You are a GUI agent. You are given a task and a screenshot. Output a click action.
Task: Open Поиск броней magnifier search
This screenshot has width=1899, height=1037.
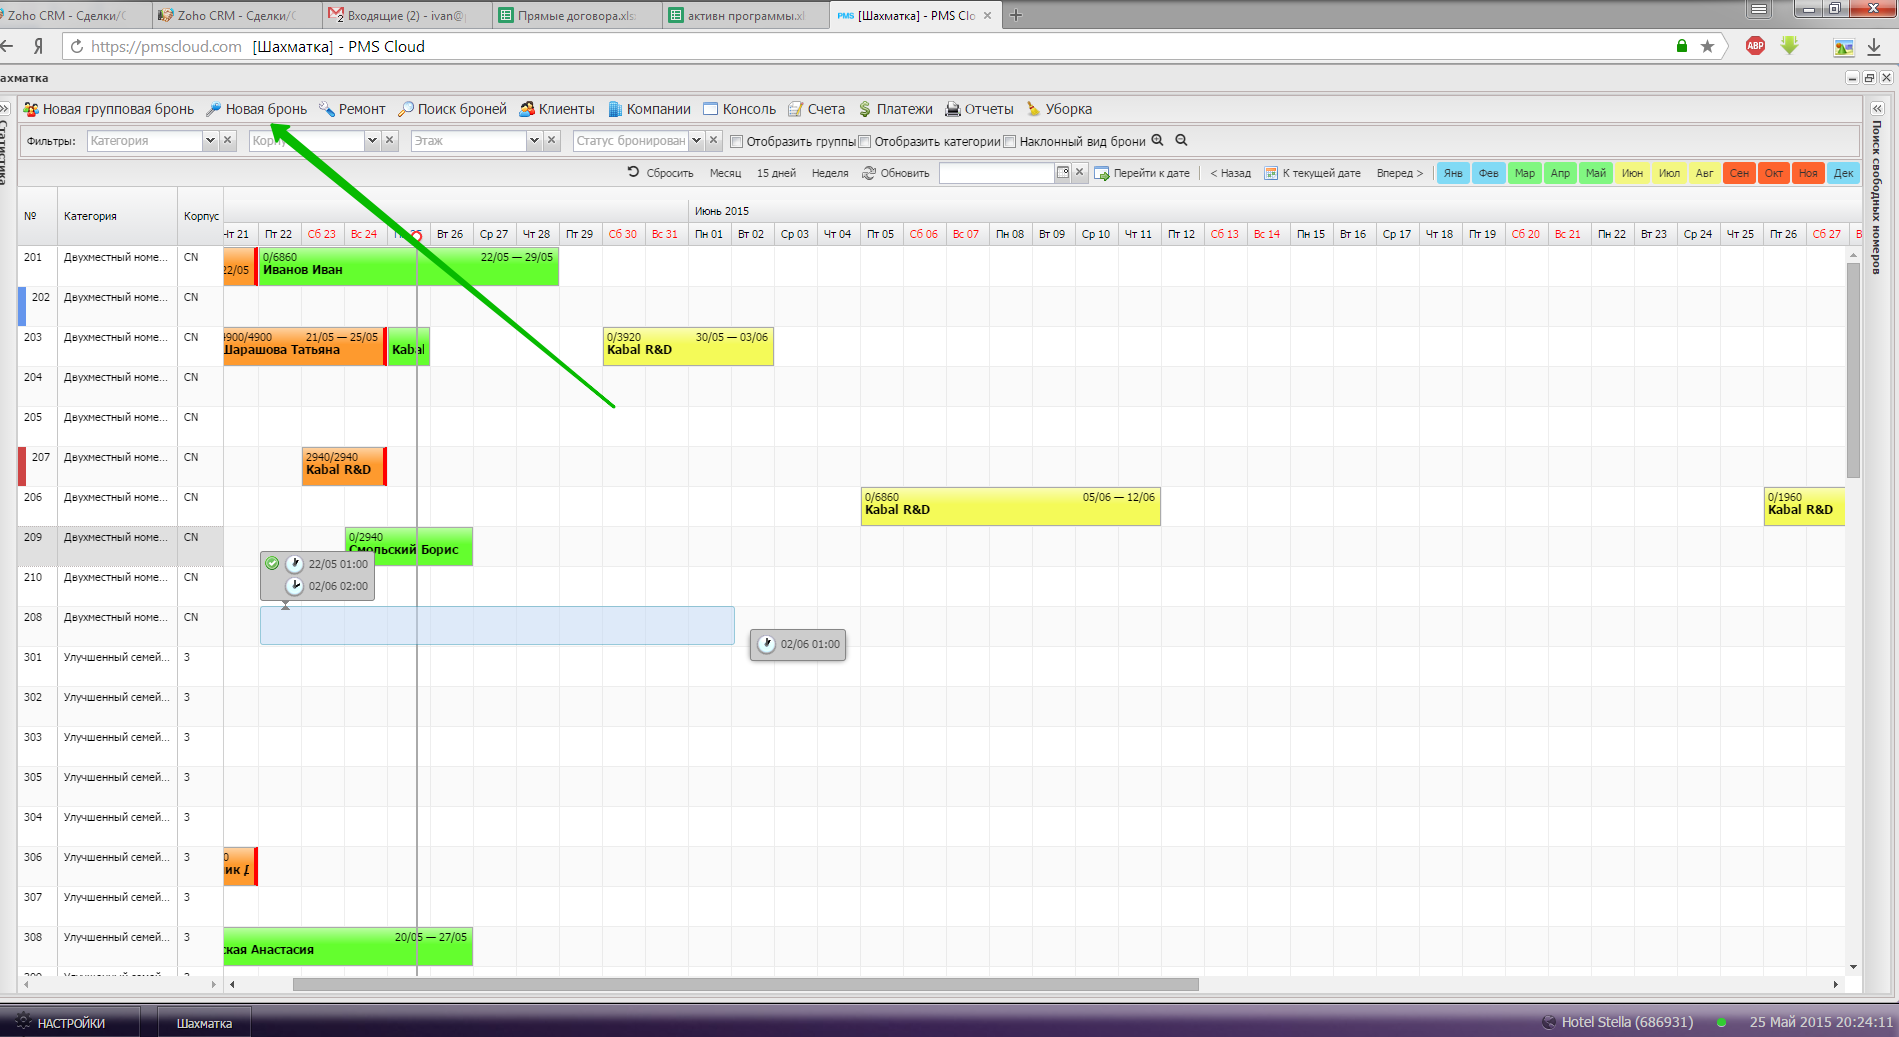click(x=406, y=109)
